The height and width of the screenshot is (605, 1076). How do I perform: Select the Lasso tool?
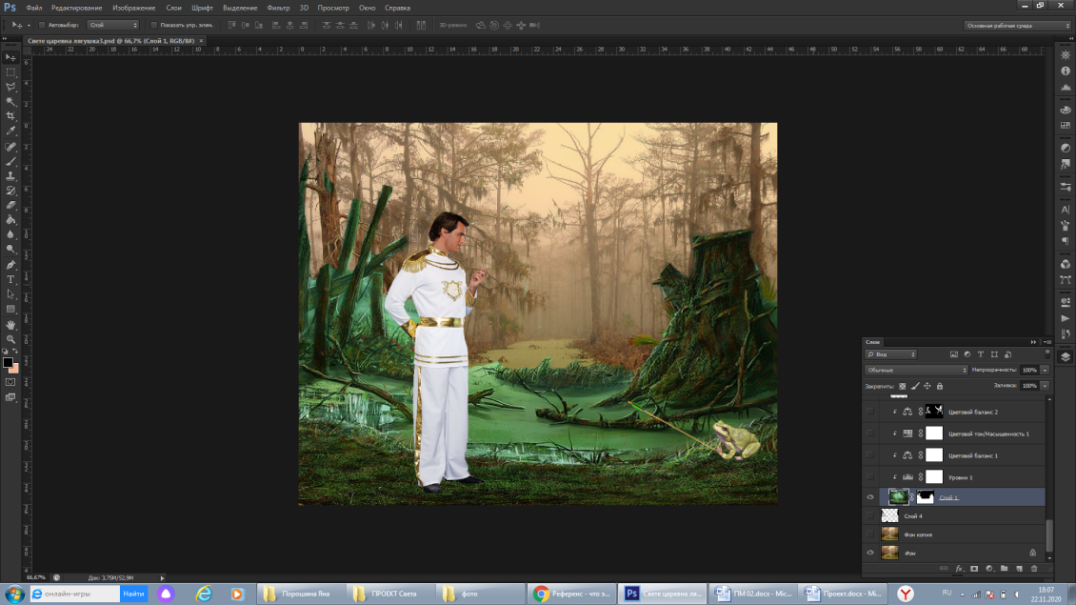coord(11,87)
